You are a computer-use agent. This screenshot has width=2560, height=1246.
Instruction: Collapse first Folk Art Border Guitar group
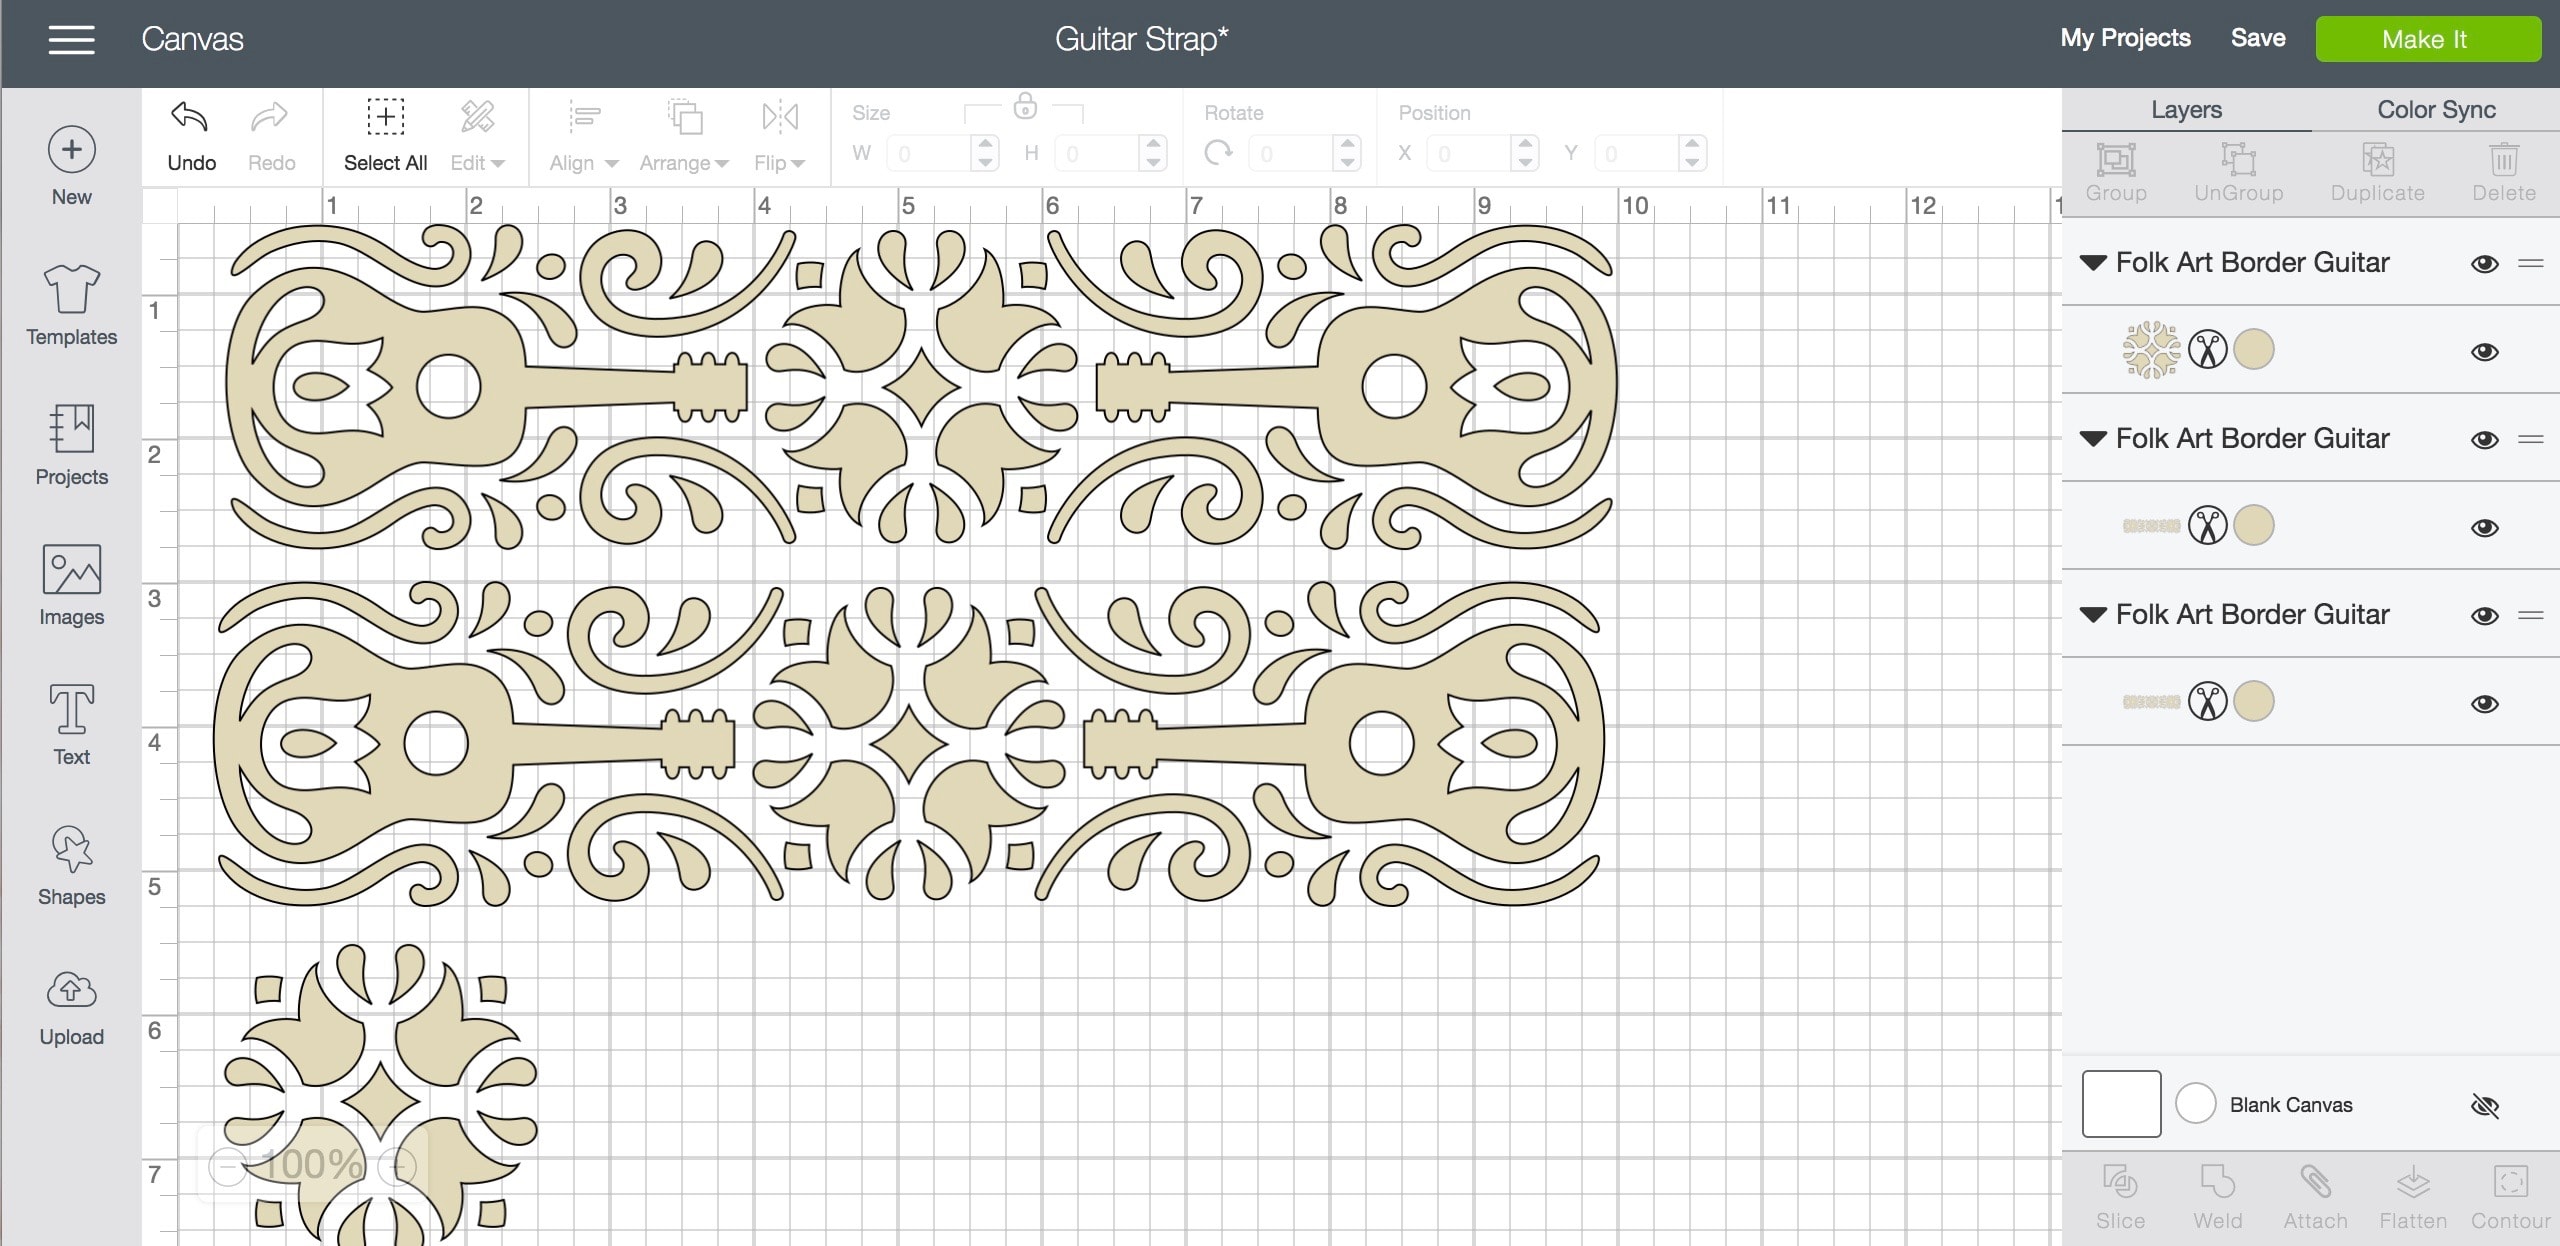2093,263
